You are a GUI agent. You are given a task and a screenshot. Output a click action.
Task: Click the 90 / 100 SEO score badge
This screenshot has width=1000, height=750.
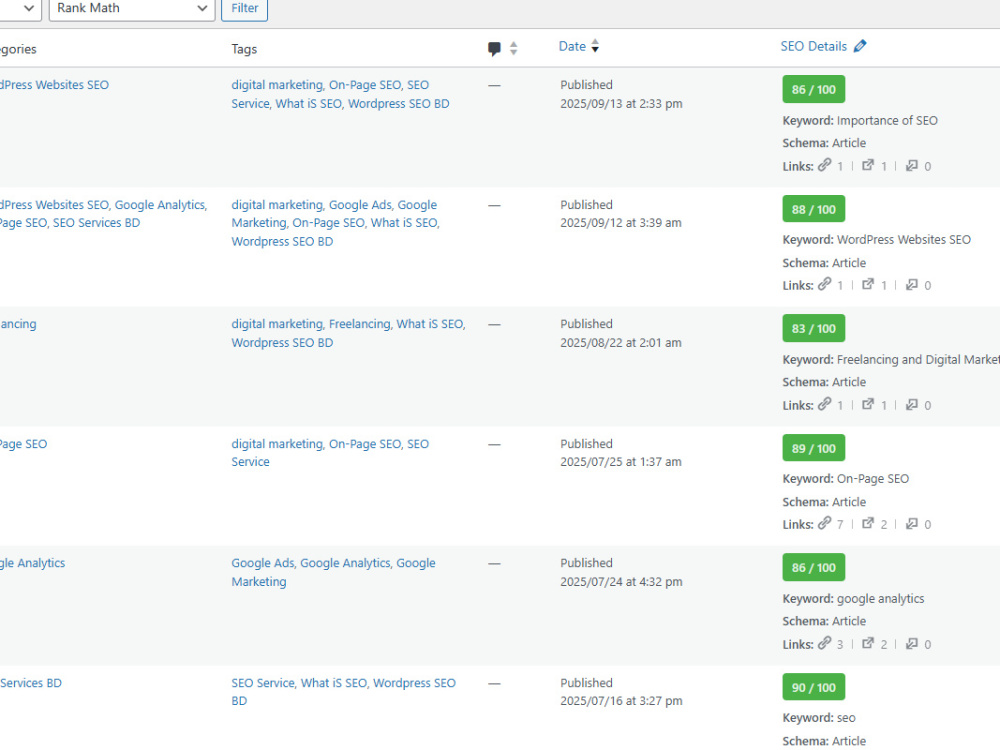coord(814,688)
